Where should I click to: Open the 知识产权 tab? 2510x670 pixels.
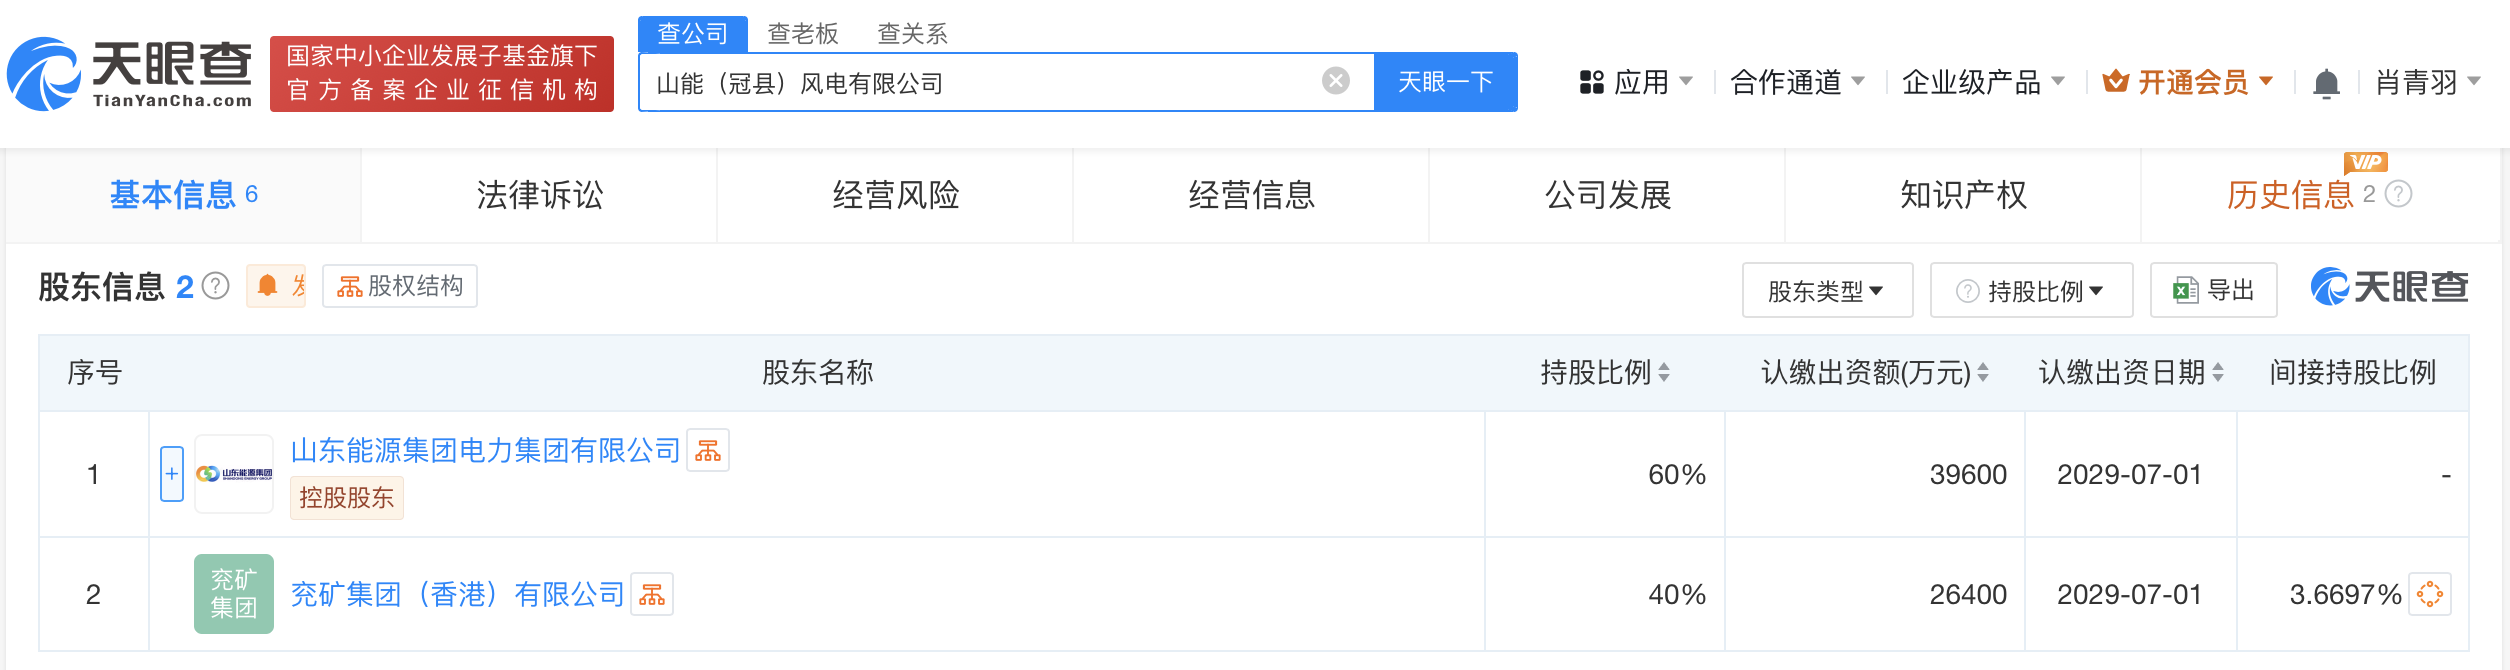point(1964,195)
